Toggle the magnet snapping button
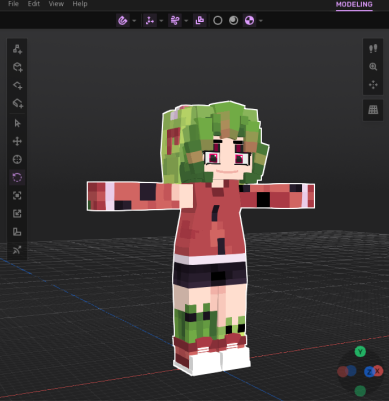Screen dimensions: 389x401 [x=123, y=21]
